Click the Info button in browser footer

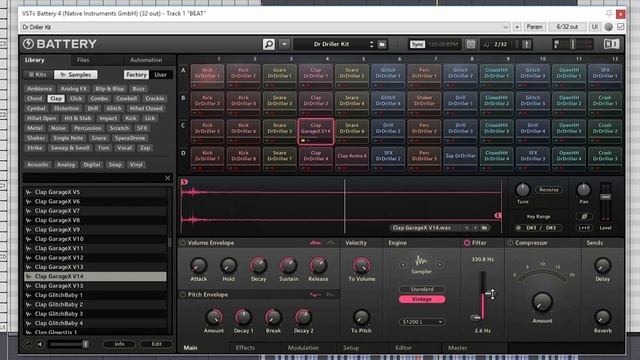point(119,344)
